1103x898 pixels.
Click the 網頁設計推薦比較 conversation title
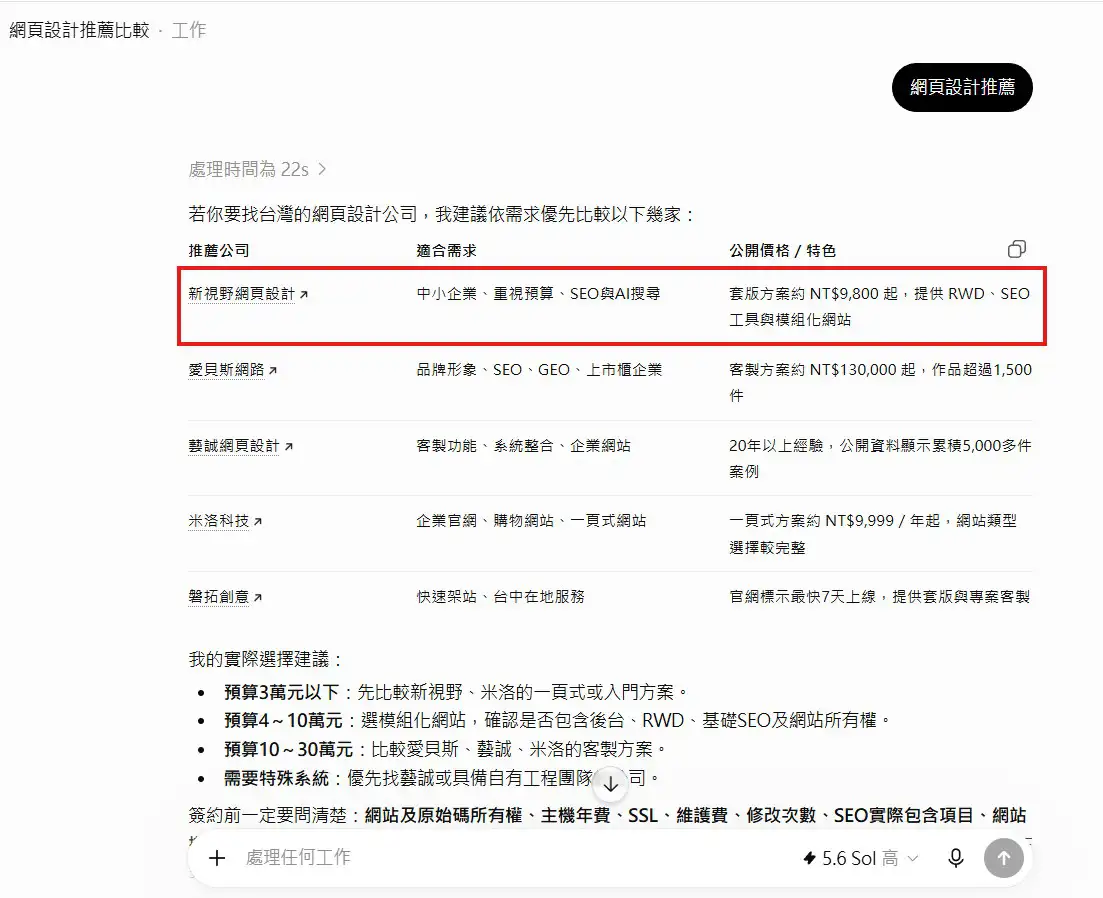(x=79, y=30)
